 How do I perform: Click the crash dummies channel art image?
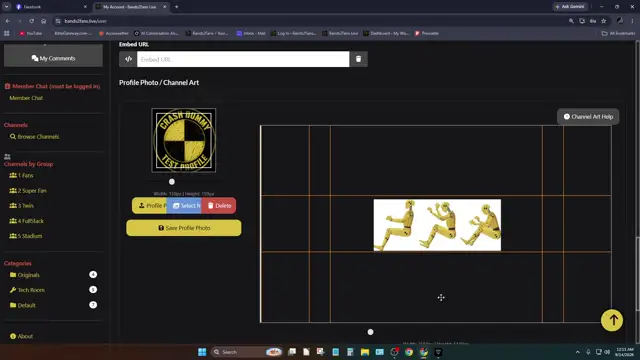pyautogui.click(x=437, y=225)
